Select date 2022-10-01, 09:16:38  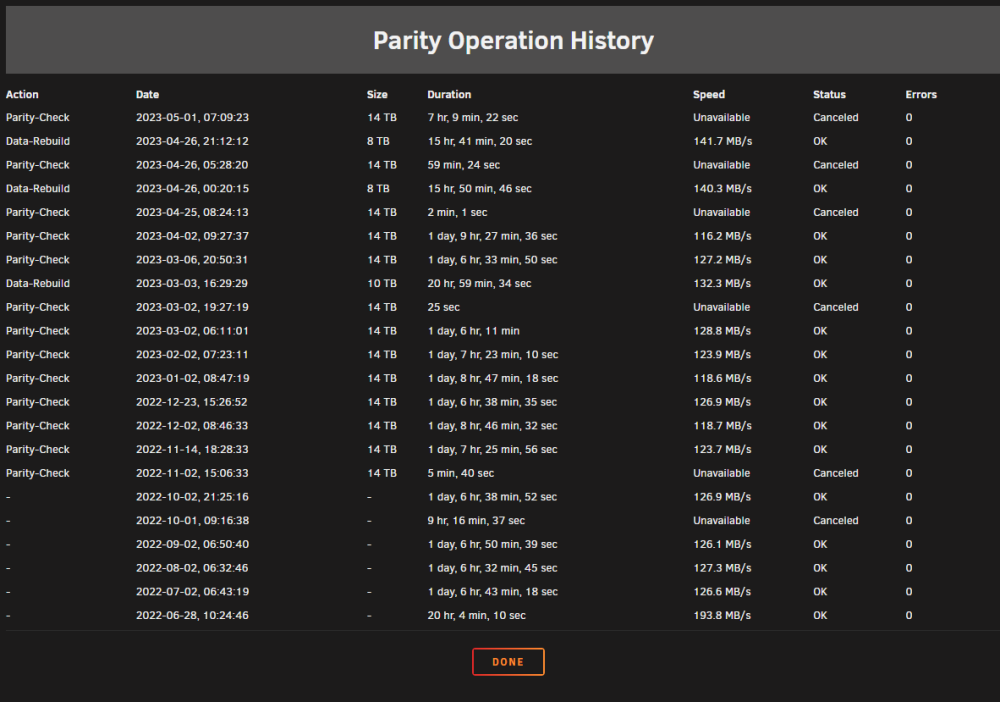click(x=192, y=520)
